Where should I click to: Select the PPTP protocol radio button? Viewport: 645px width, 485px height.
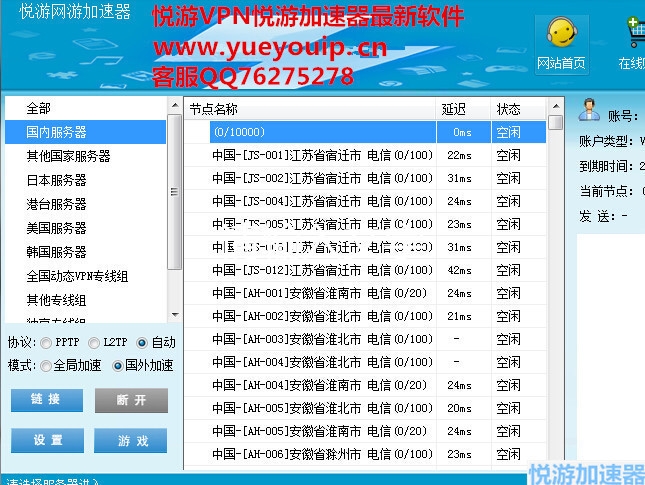click(x=46, y=342)
